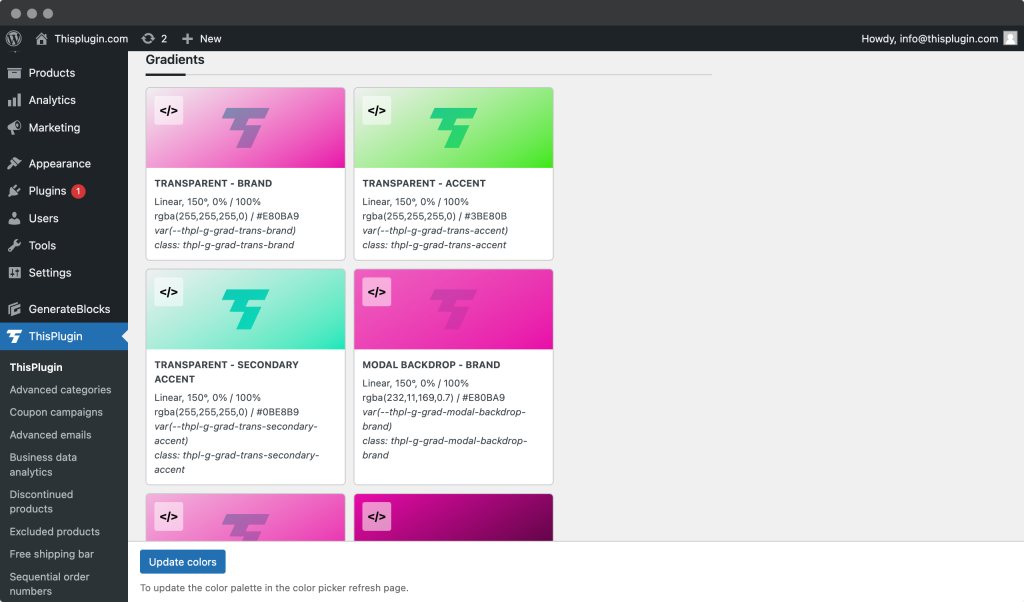Open the Howdy, info@thisplugin.com account menu
The width and height of the screenshot is (1024, 602).
(938, 38)
